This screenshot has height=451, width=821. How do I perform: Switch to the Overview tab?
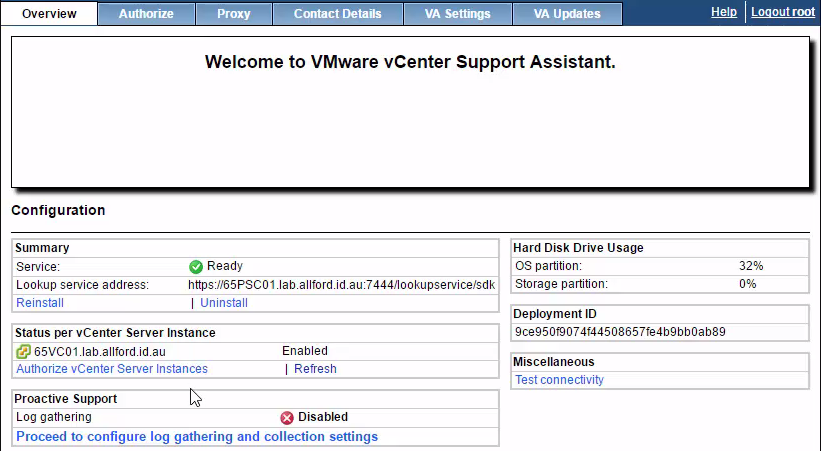tap(49, 14)
